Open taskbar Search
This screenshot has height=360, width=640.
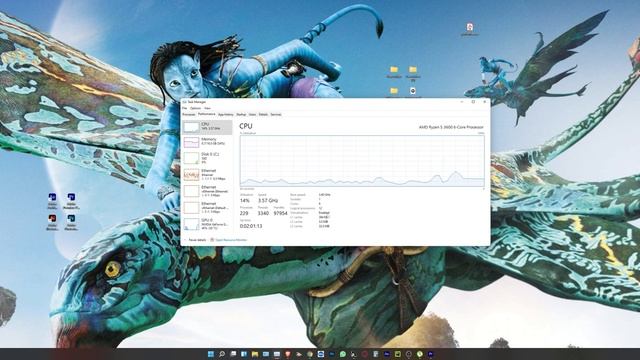[222, 354]
